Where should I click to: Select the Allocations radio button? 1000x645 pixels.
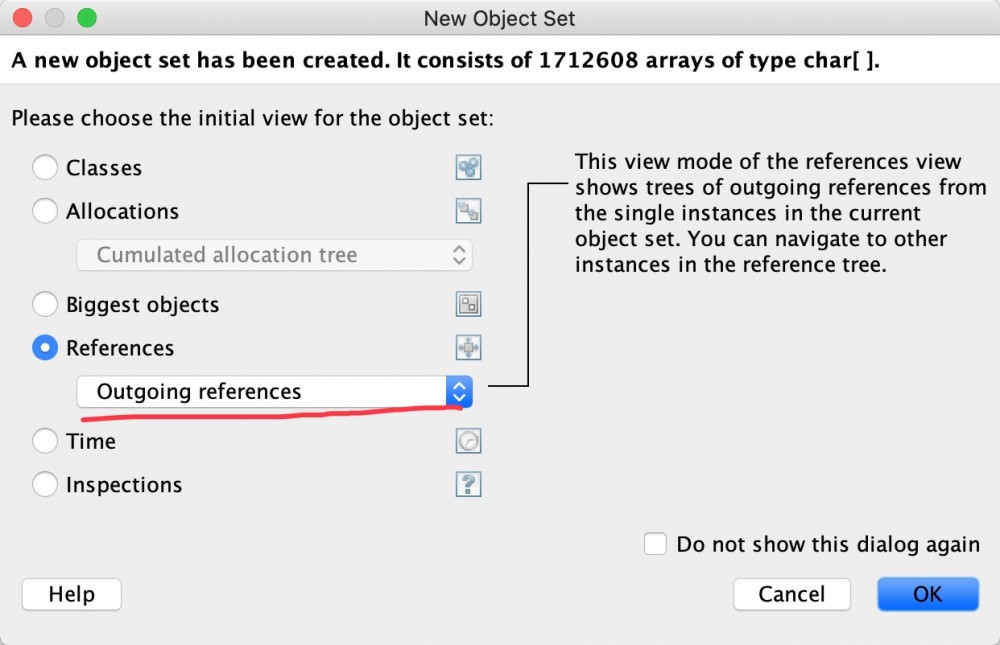click(45, 211)
